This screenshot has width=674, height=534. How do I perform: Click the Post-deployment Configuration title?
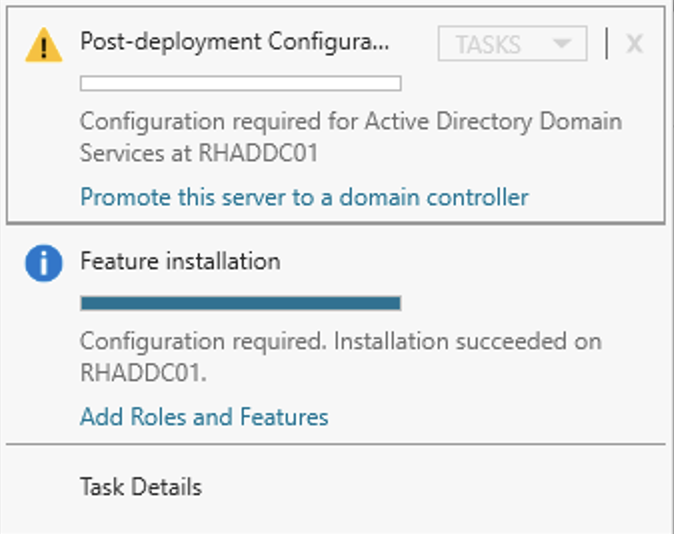pyautogui.click(x=235, y=42)
